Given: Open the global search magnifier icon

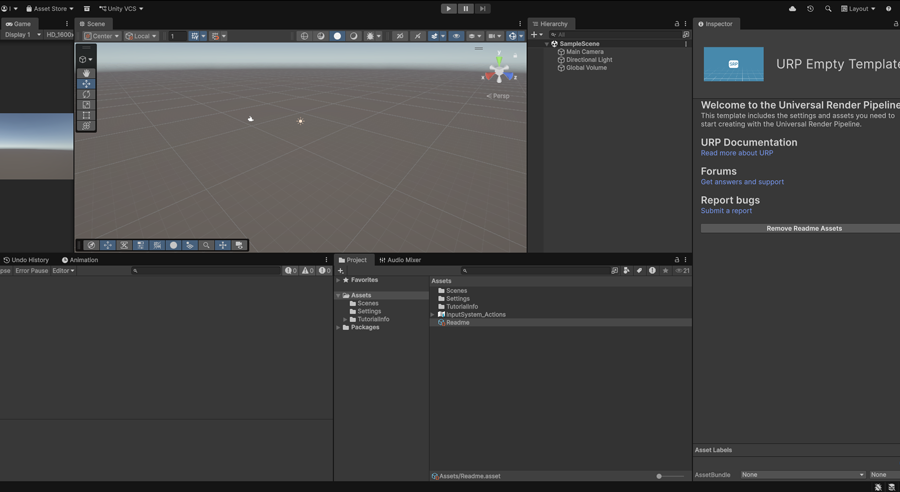Looking at the screenshot, I should [x=828, y=9].
